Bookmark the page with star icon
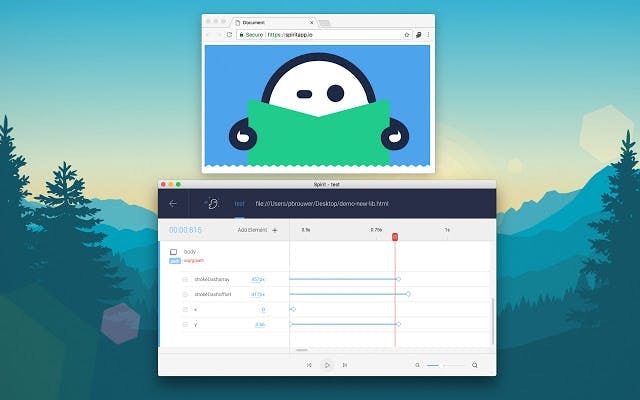The height and width of the screenshot is (400, 640). click(407, 35)
